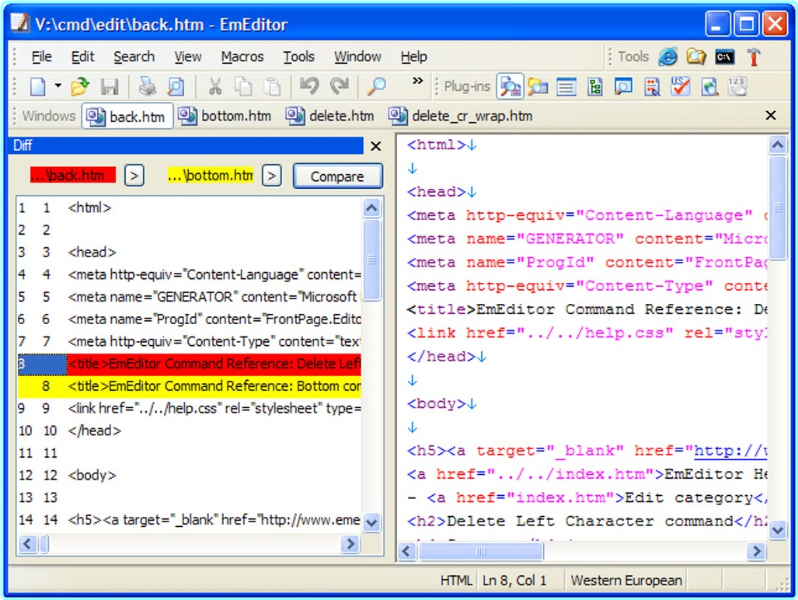The image size is (798, 600).
Task: Open the View menu
Action: coord(188,56)
